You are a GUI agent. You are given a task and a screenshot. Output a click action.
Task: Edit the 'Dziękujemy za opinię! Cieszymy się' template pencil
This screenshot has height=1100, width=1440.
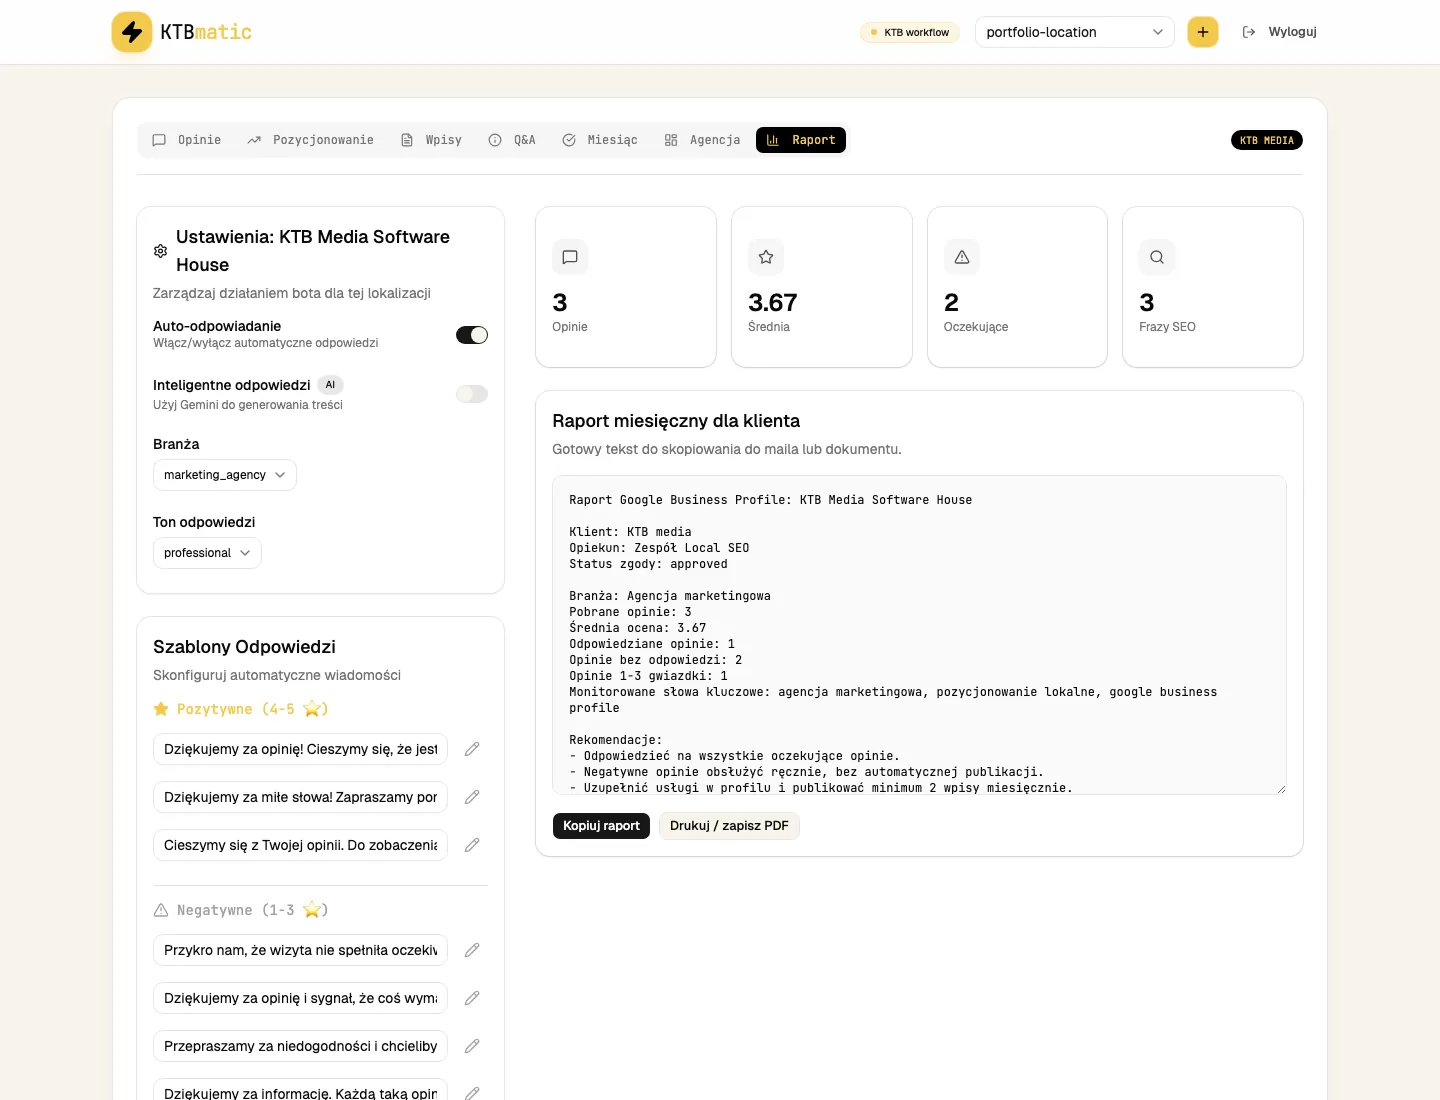click(x=472, y=749)
